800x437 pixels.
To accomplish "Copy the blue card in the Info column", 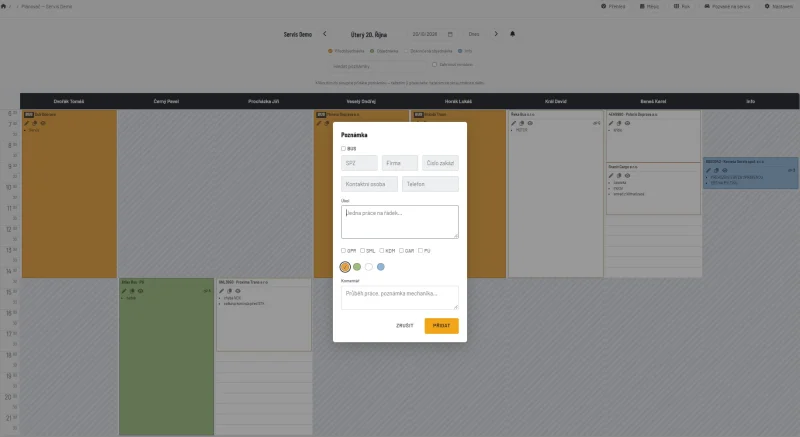I will point(717,170).
